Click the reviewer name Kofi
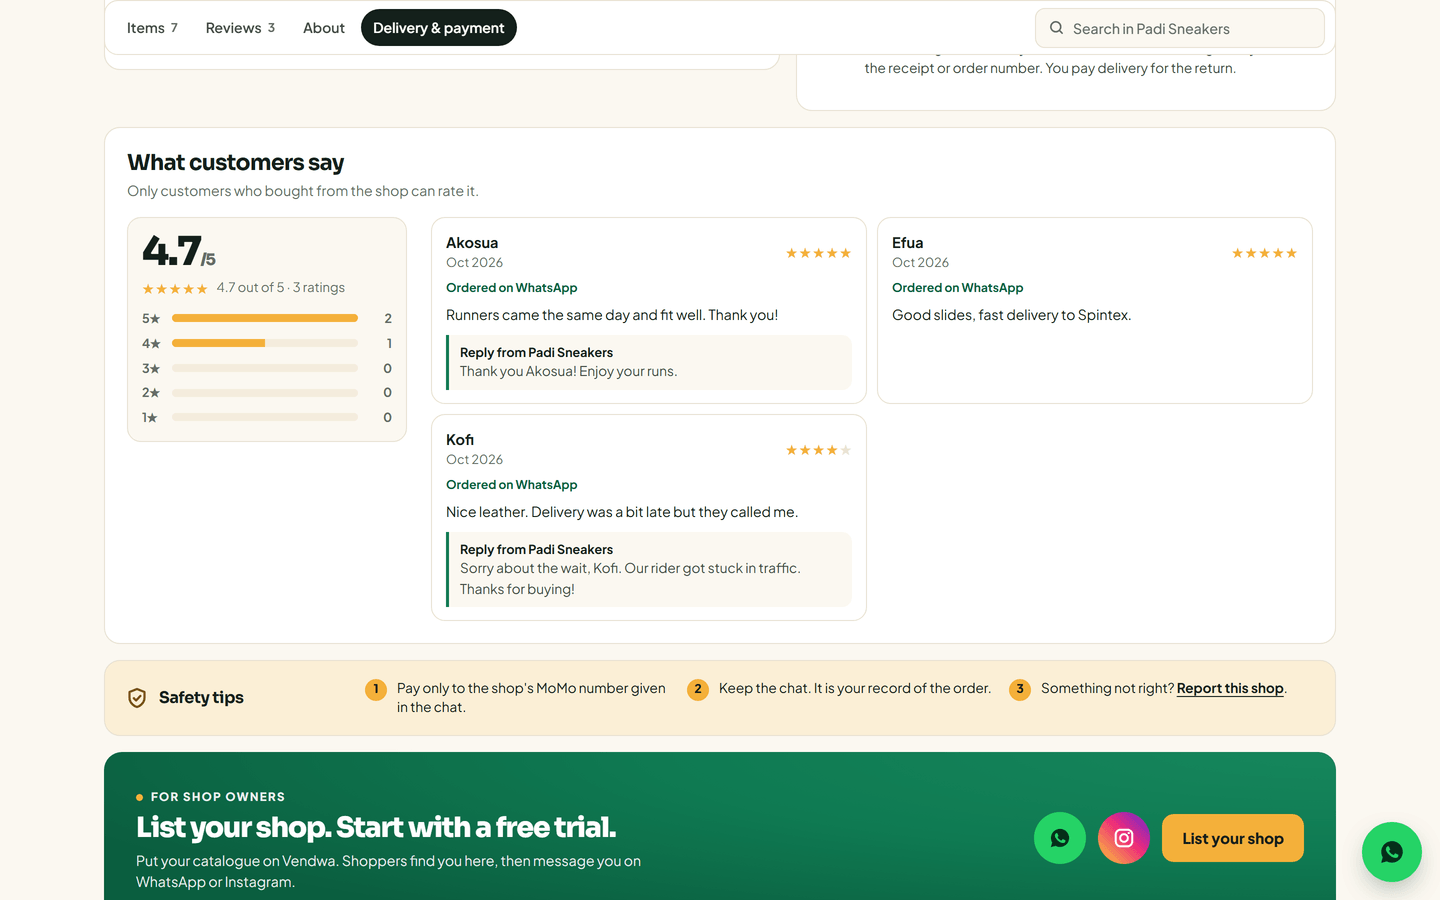1440x900 pixels. pos(460,440)
